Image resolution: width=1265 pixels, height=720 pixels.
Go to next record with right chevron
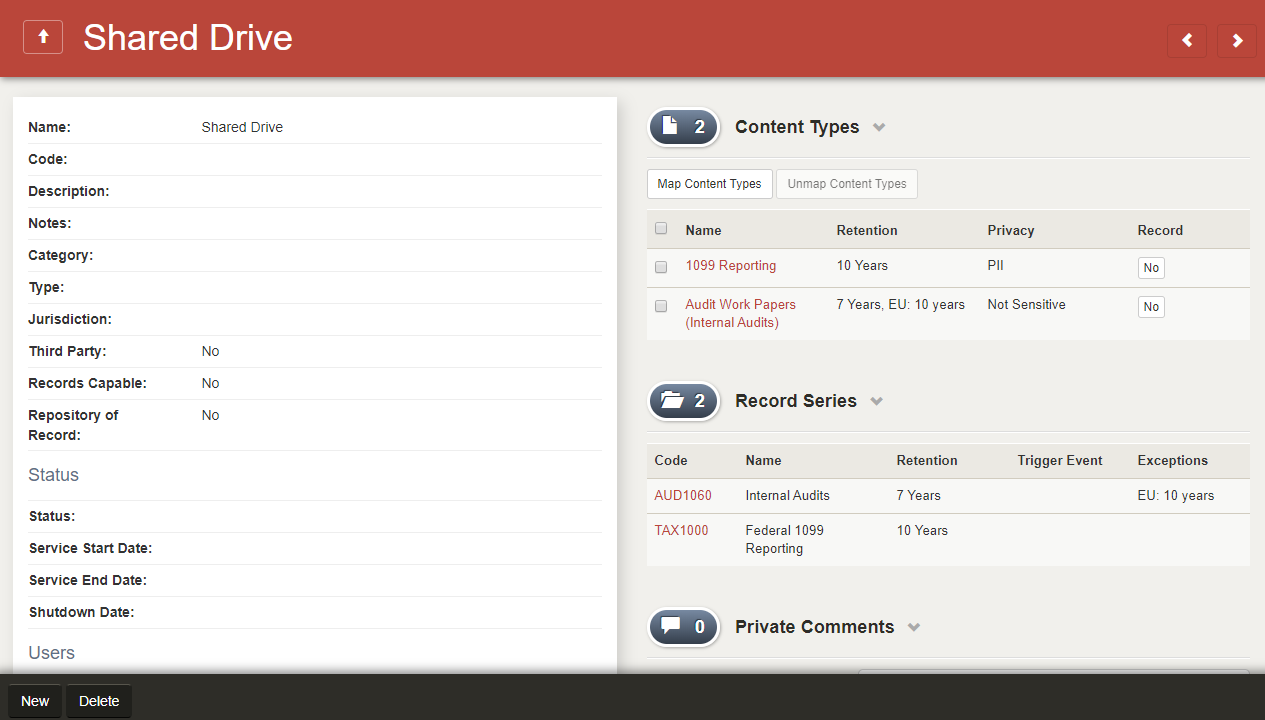[x=1237, y=41]
